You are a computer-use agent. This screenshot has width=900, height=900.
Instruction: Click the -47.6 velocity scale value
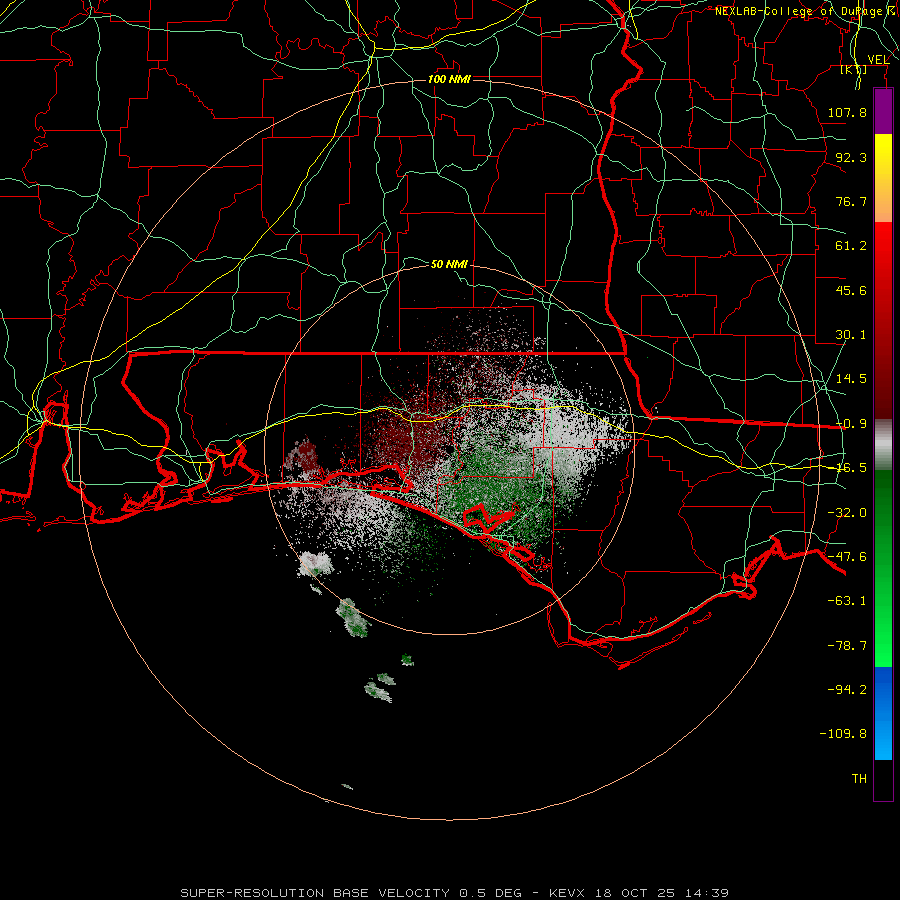coord(847,557)
